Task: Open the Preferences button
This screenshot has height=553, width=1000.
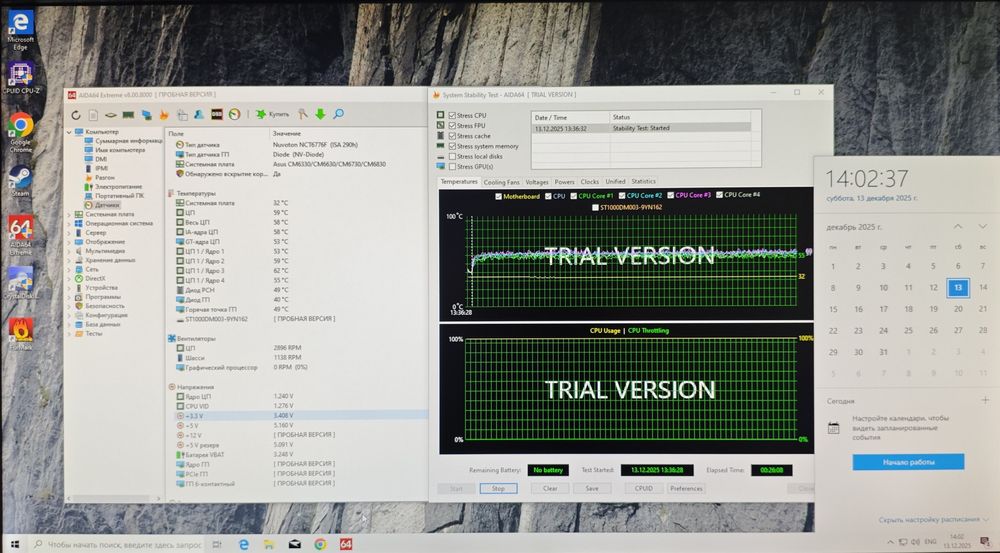Action: click(686, 489)
